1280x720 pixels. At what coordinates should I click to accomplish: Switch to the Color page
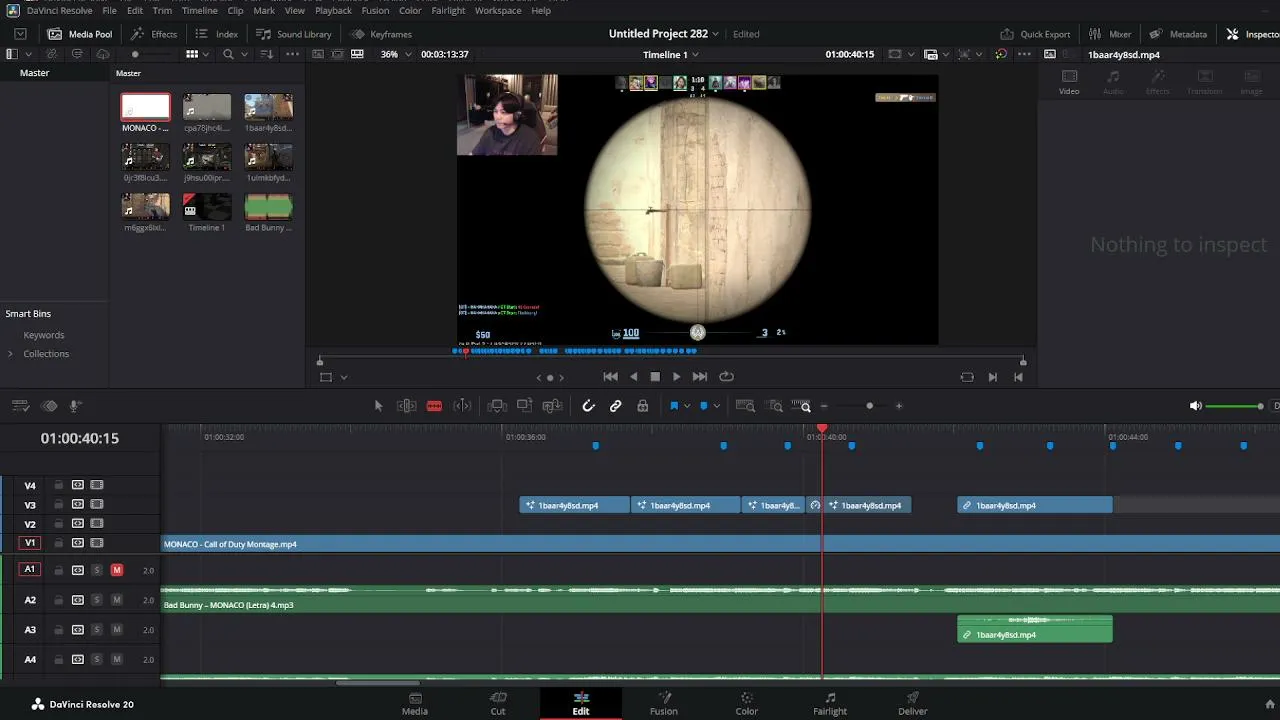pos(747,703)
